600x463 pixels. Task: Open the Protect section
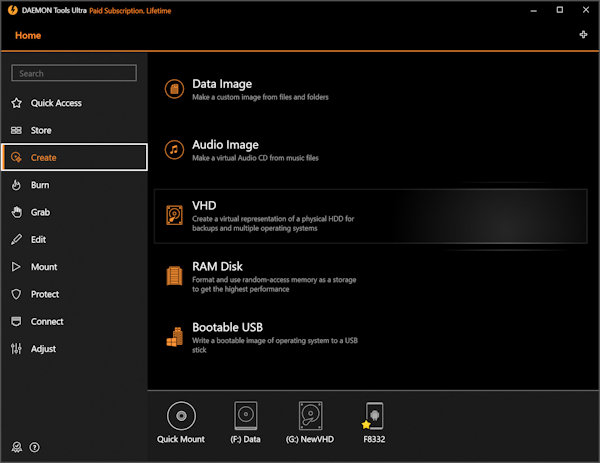click(x=74, y=294)
